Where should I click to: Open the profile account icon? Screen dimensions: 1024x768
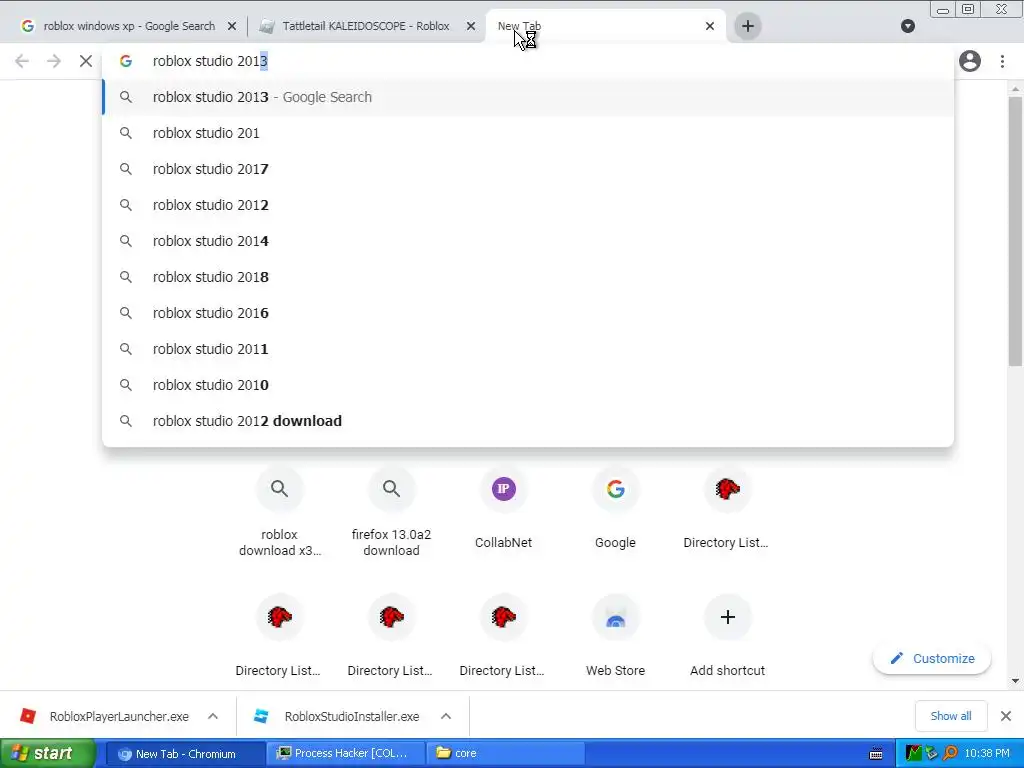[x=970, y=61]
